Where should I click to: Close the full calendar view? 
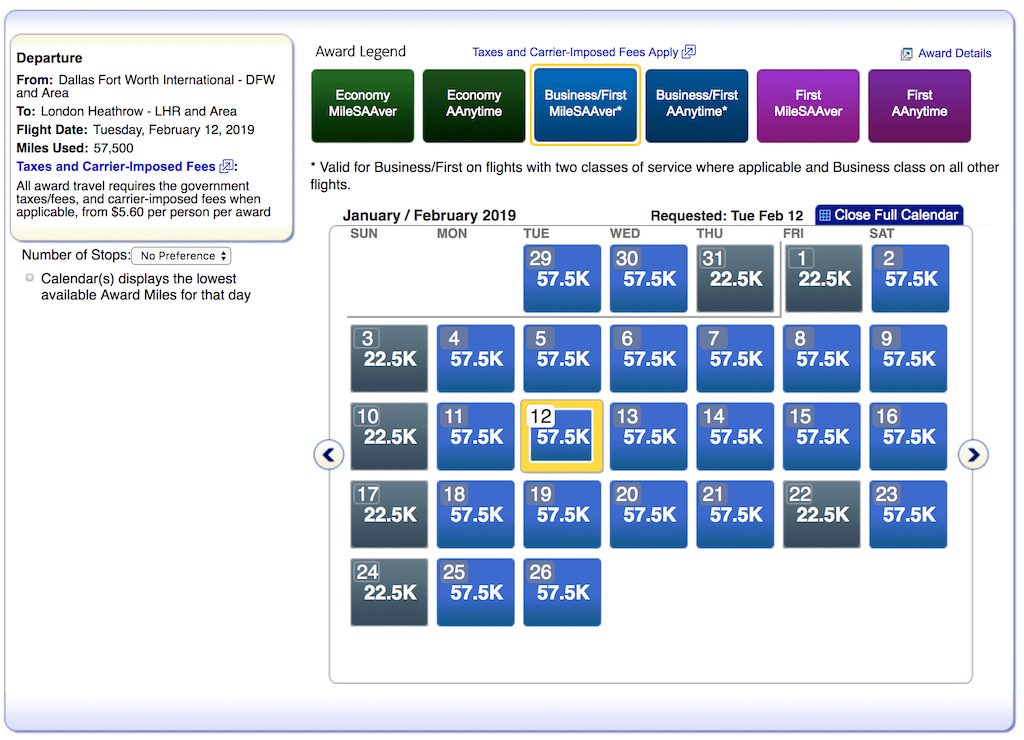[x=889, y=215]
